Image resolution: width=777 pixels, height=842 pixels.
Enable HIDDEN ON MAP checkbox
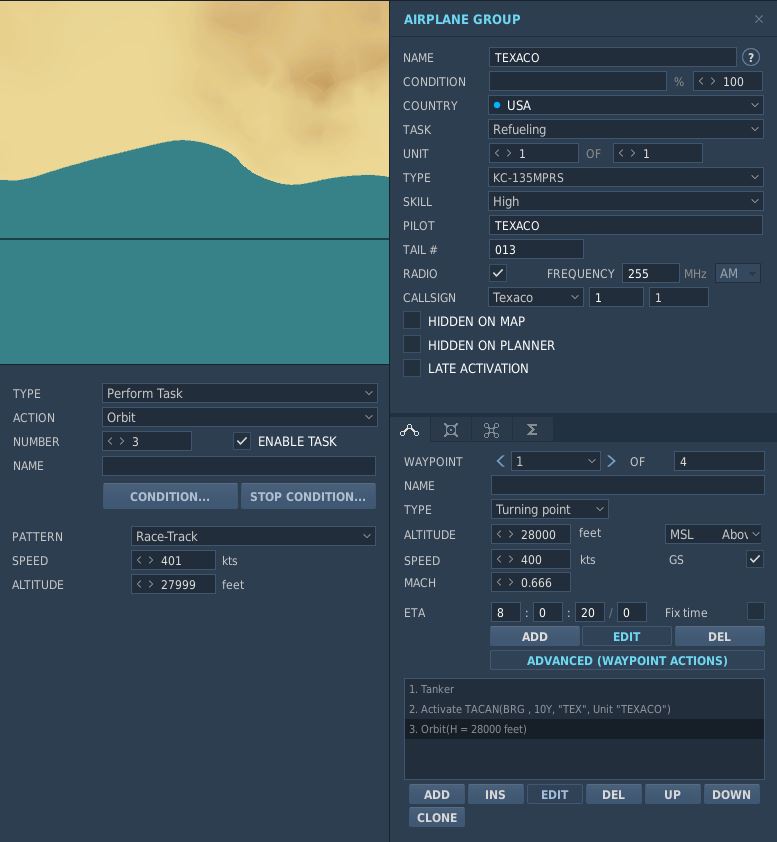click(x=412, y=321)
